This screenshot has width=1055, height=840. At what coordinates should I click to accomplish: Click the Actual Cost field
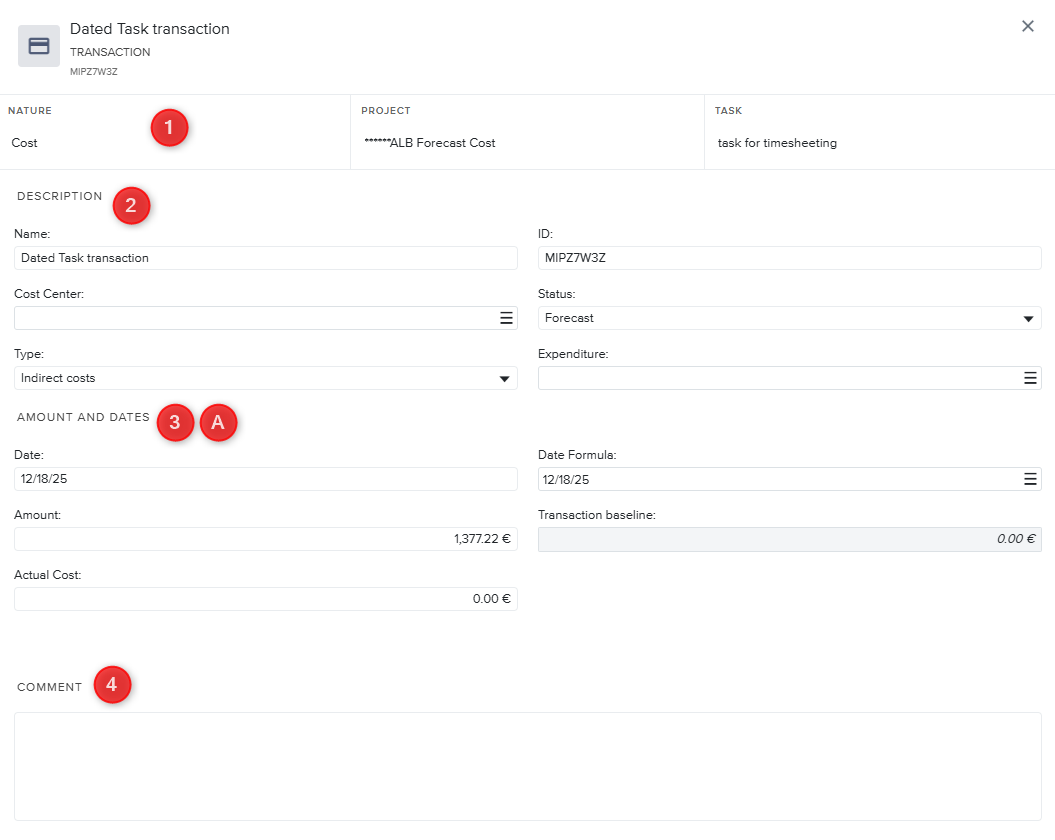[x=265, y=599]
